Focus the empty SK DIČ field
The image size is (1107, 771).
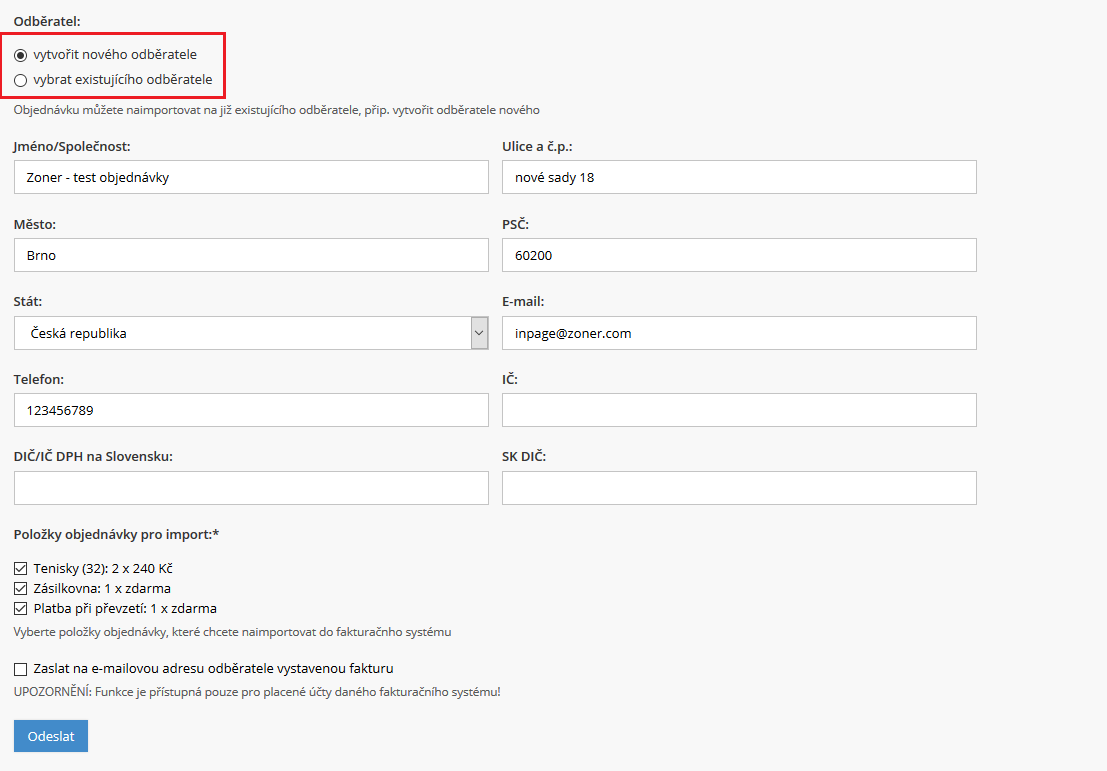click(738, 488)
